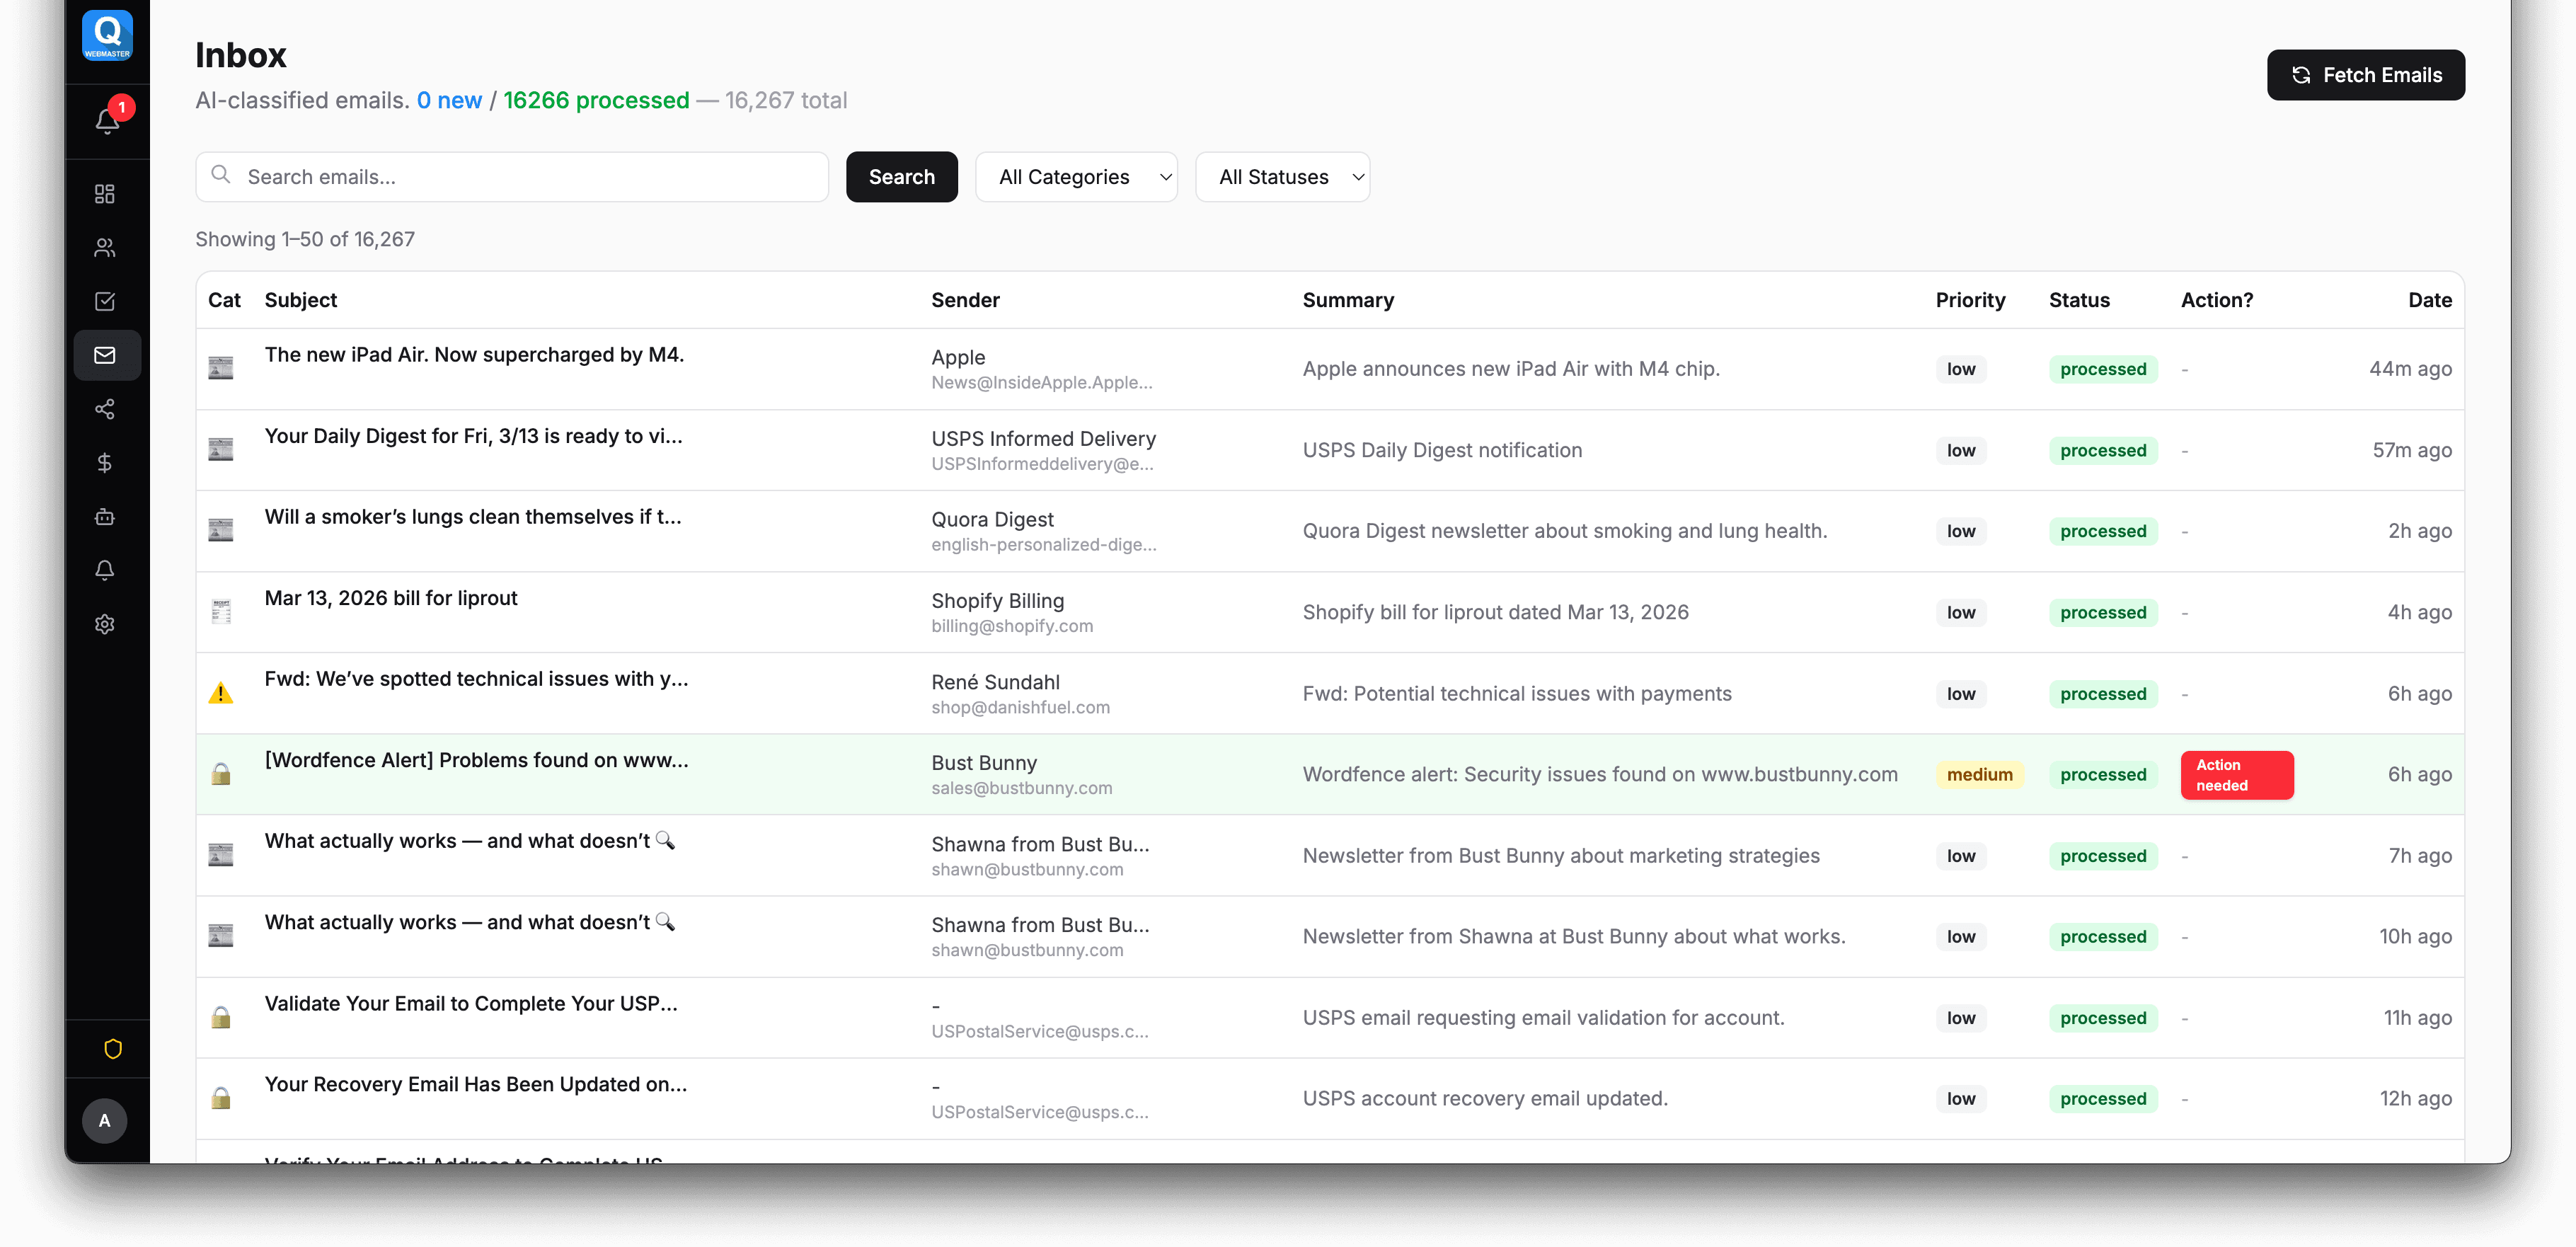Click receipt icon for Shopify bill email
This screenshot has width=2576, height=1247.
point(221,611)
